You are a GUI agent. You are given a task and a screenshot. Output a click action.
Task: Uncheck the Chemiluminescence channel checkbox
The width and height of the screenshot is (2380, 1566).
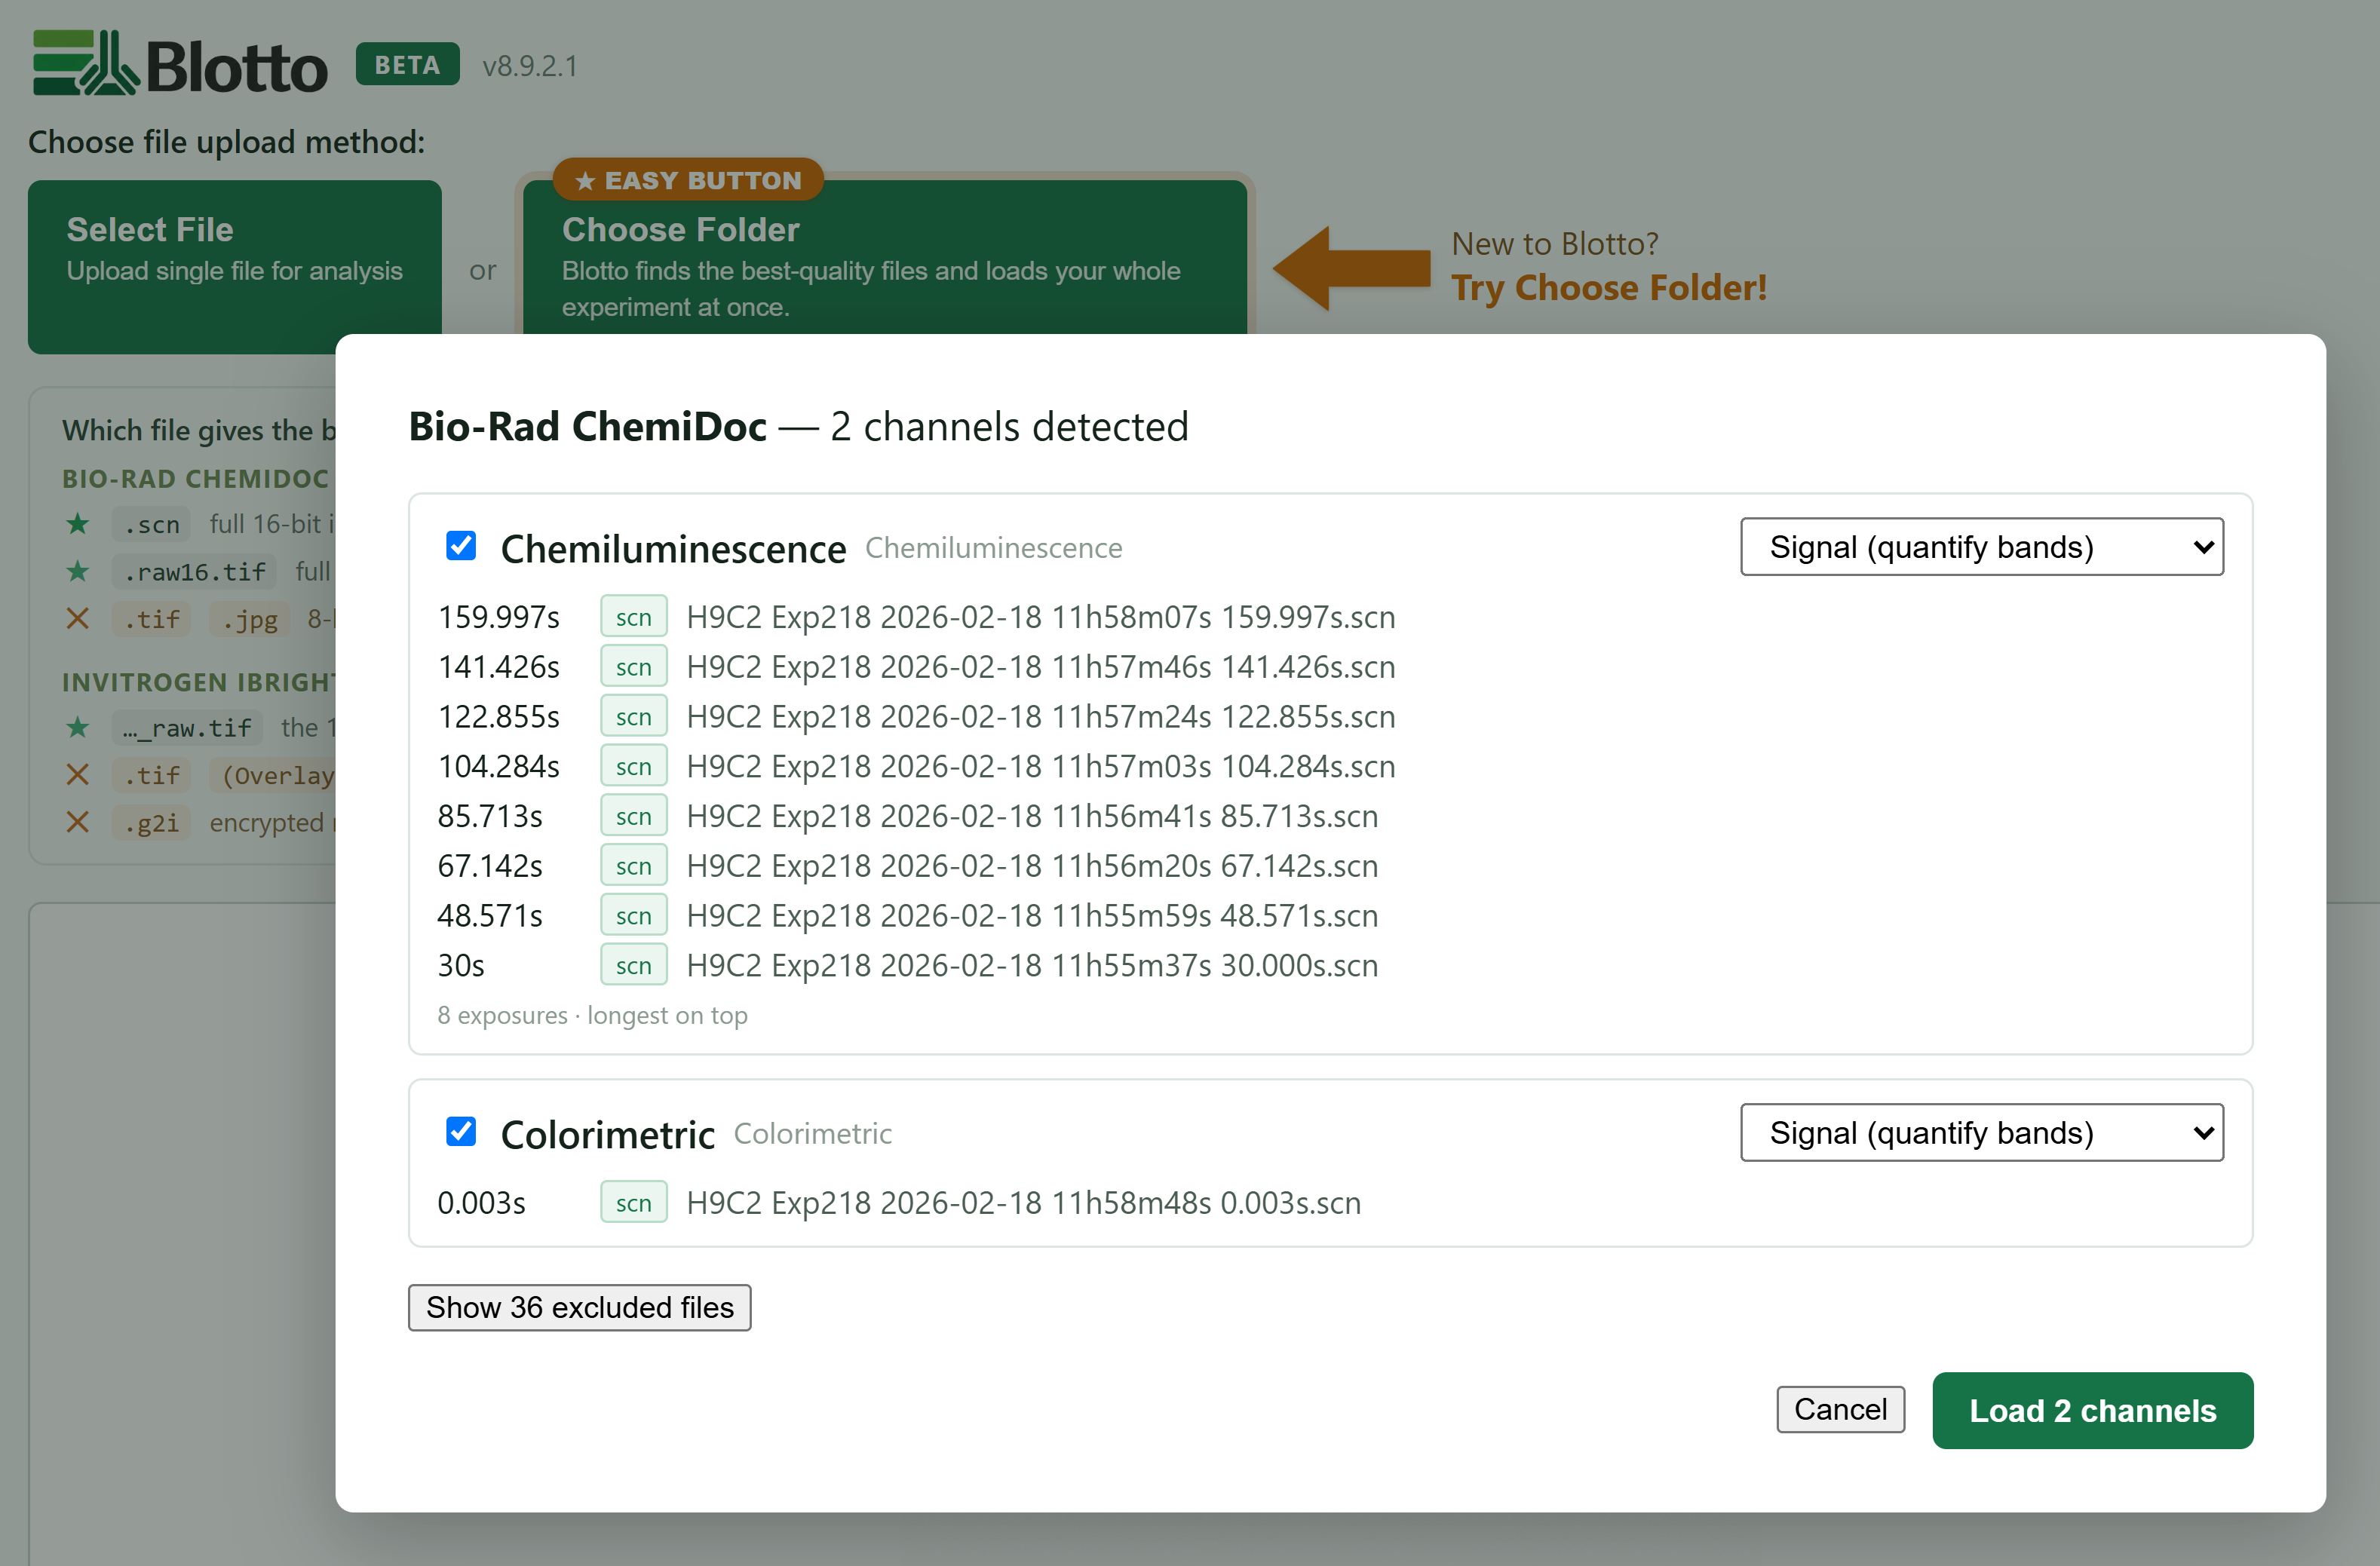[461, 546]
